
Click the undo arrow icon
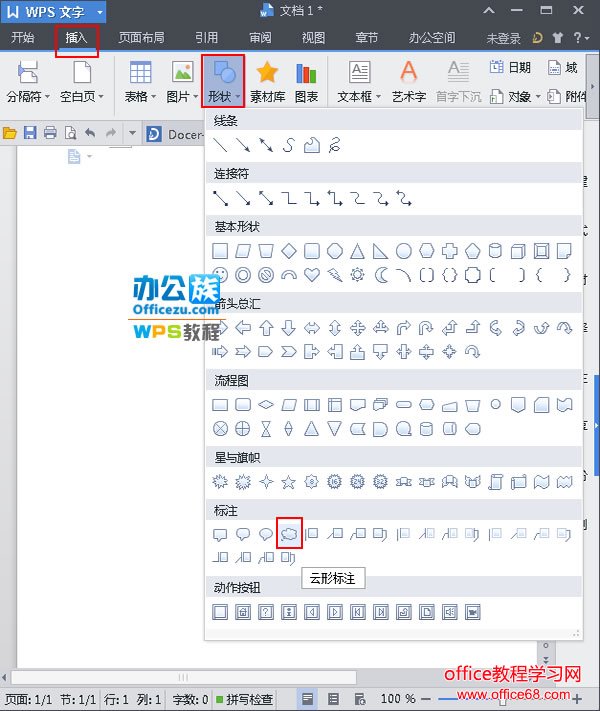tap(90, 133)
